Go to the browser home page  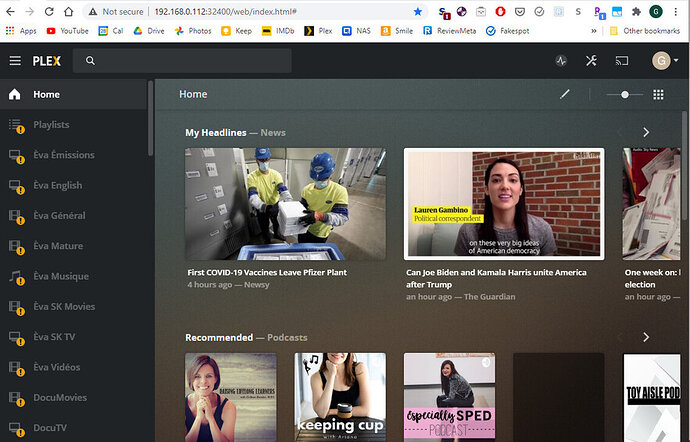point(68,11)
